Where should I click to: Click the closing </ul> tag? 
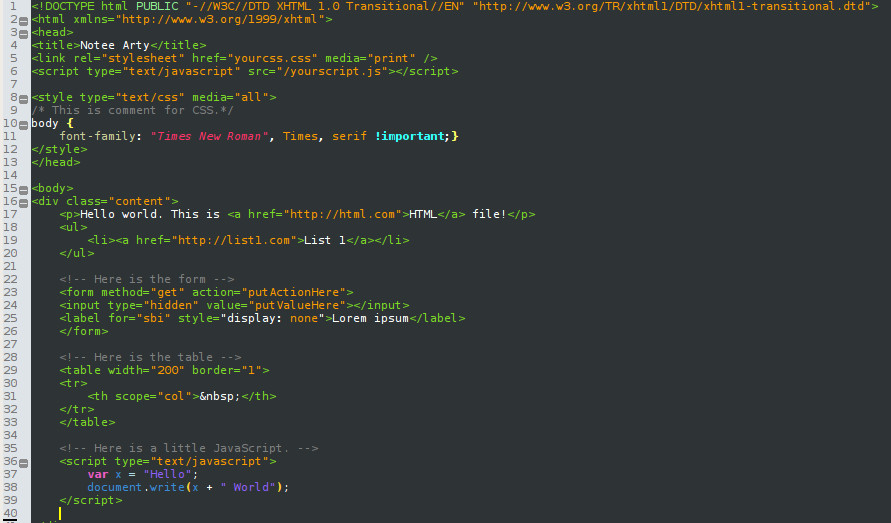[x=77, y=253]
